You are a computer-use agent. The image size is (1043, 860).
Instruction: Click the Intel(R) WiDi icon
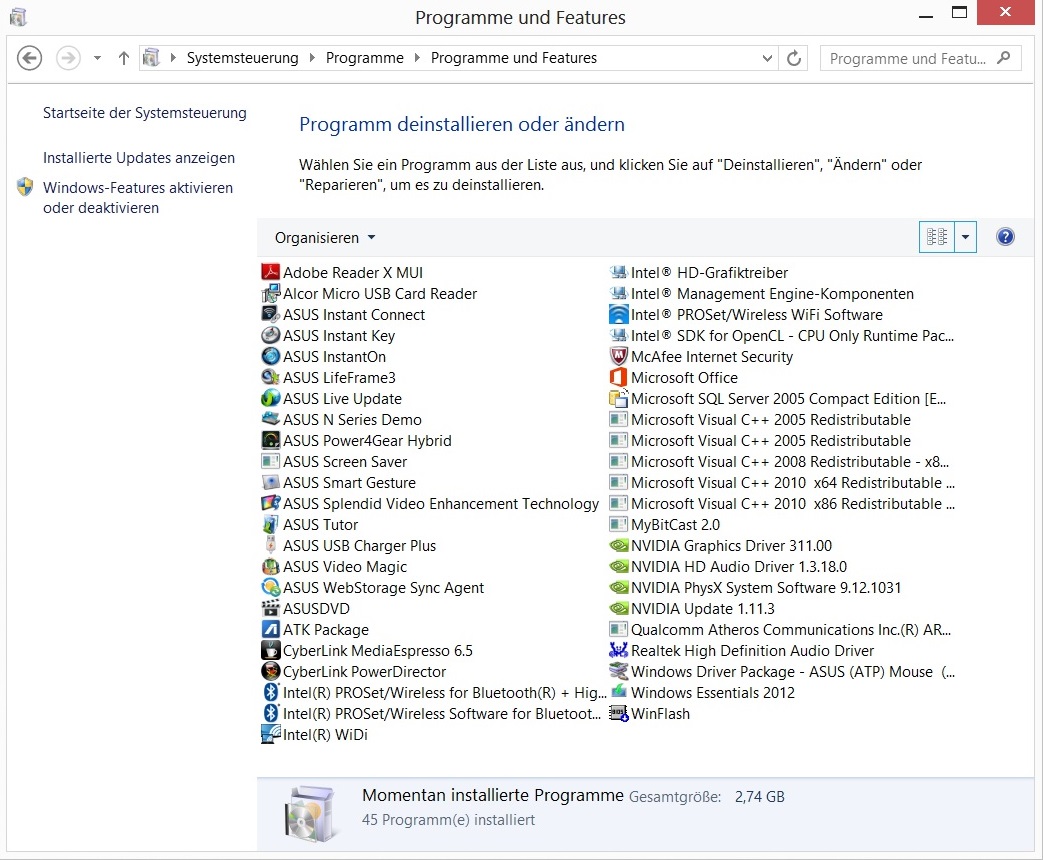tap(270, 734)
